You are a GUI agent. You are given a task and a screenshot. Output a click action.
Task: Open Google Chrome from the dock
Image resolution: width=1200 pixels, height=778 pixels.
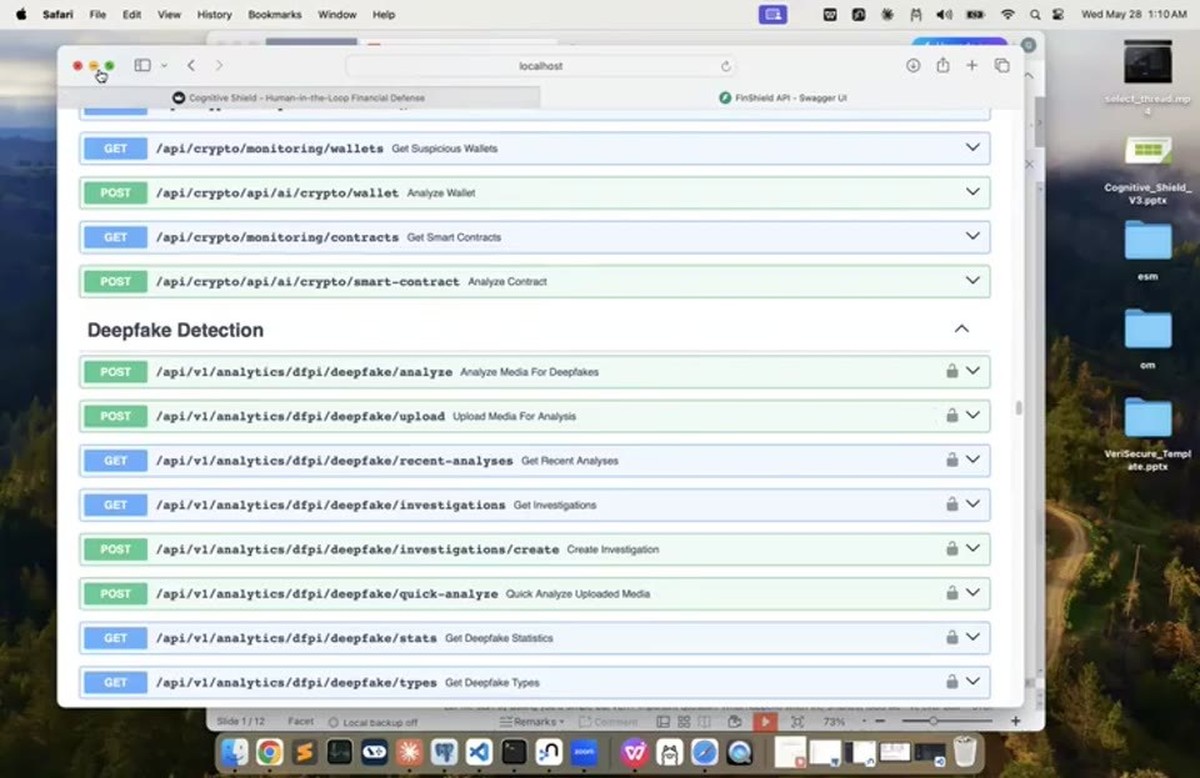point(269,752)
